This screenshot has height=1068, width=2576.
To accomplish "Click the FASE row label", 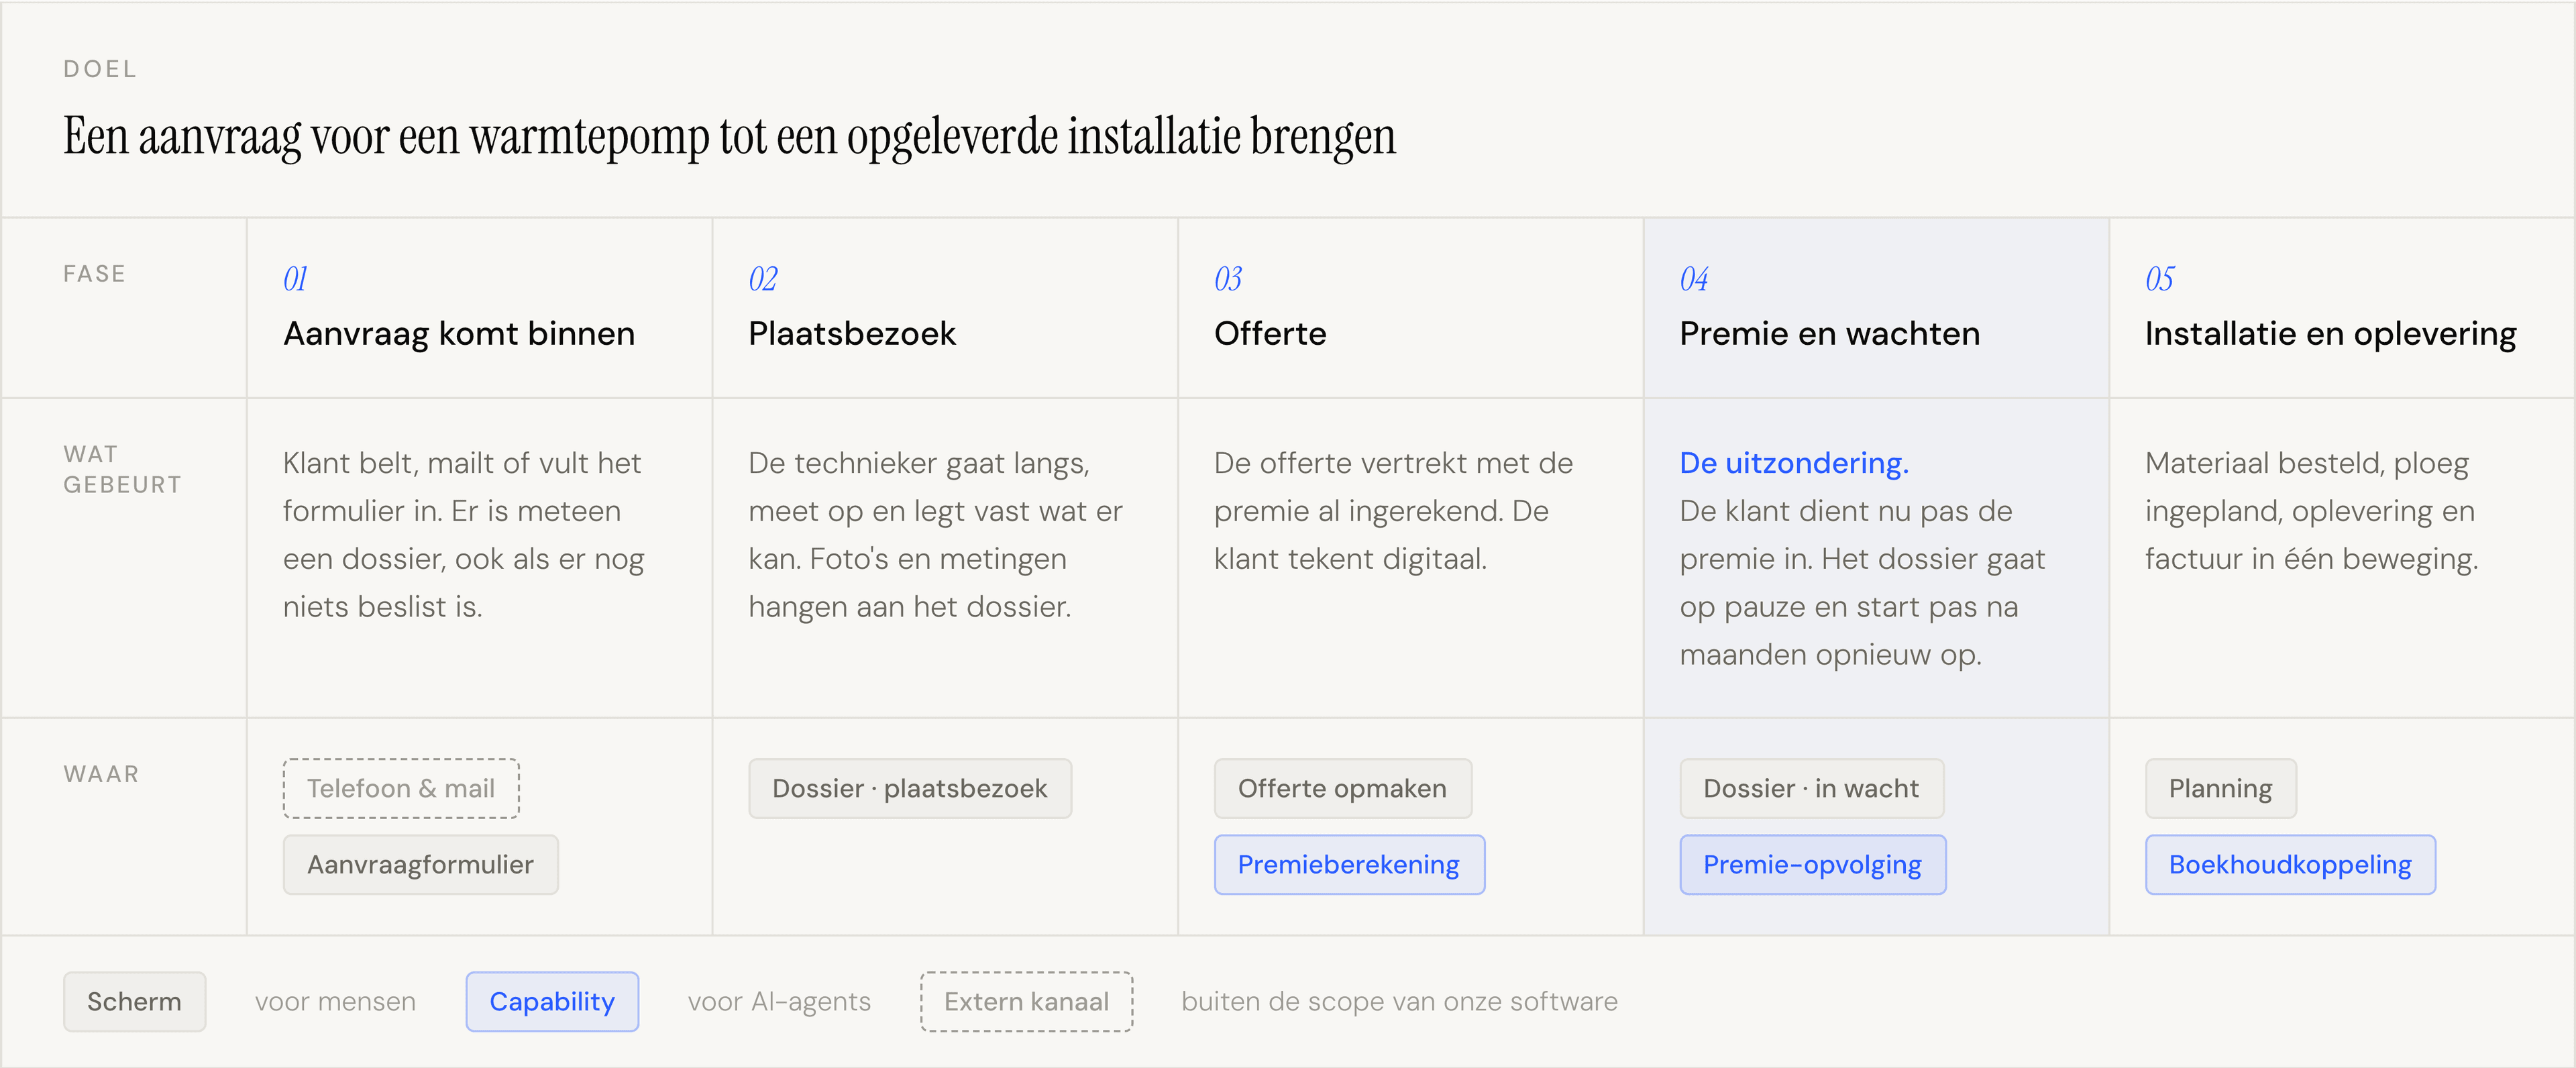I will pyautogui.click(x=94, y=273).
